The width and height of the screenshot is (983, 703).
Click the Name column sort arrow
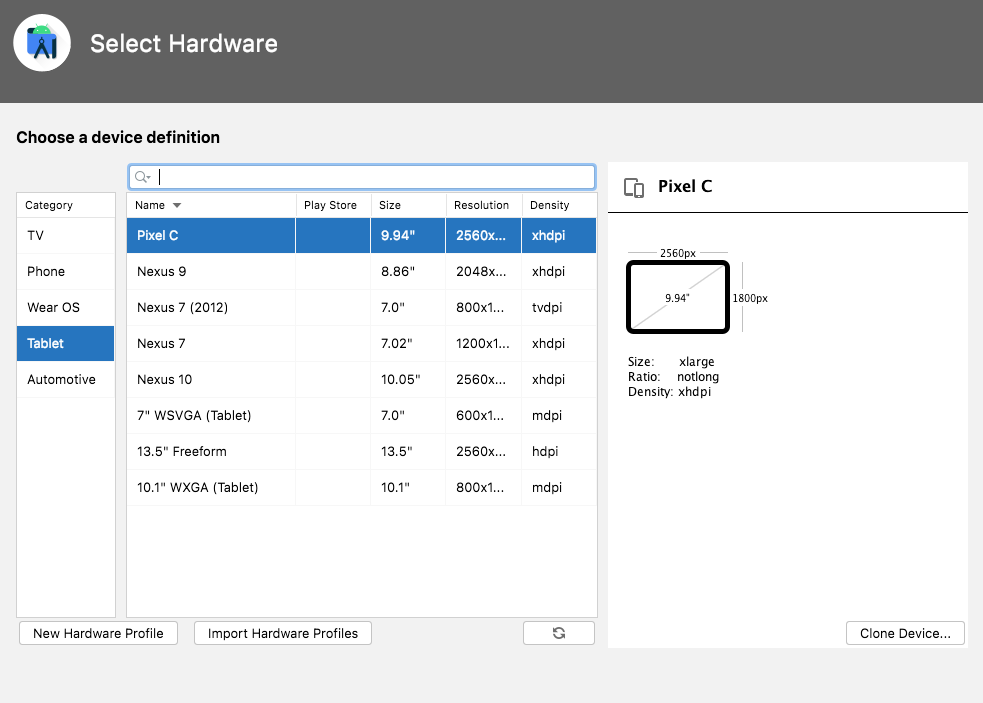click(x=177, y=206)
